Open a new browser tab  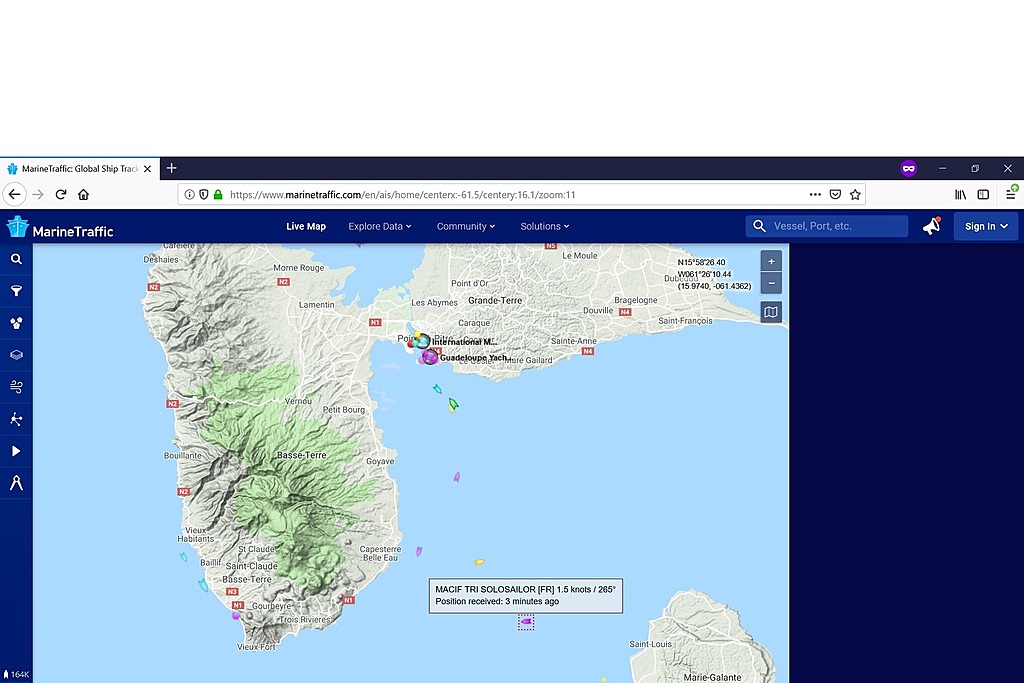172,168
